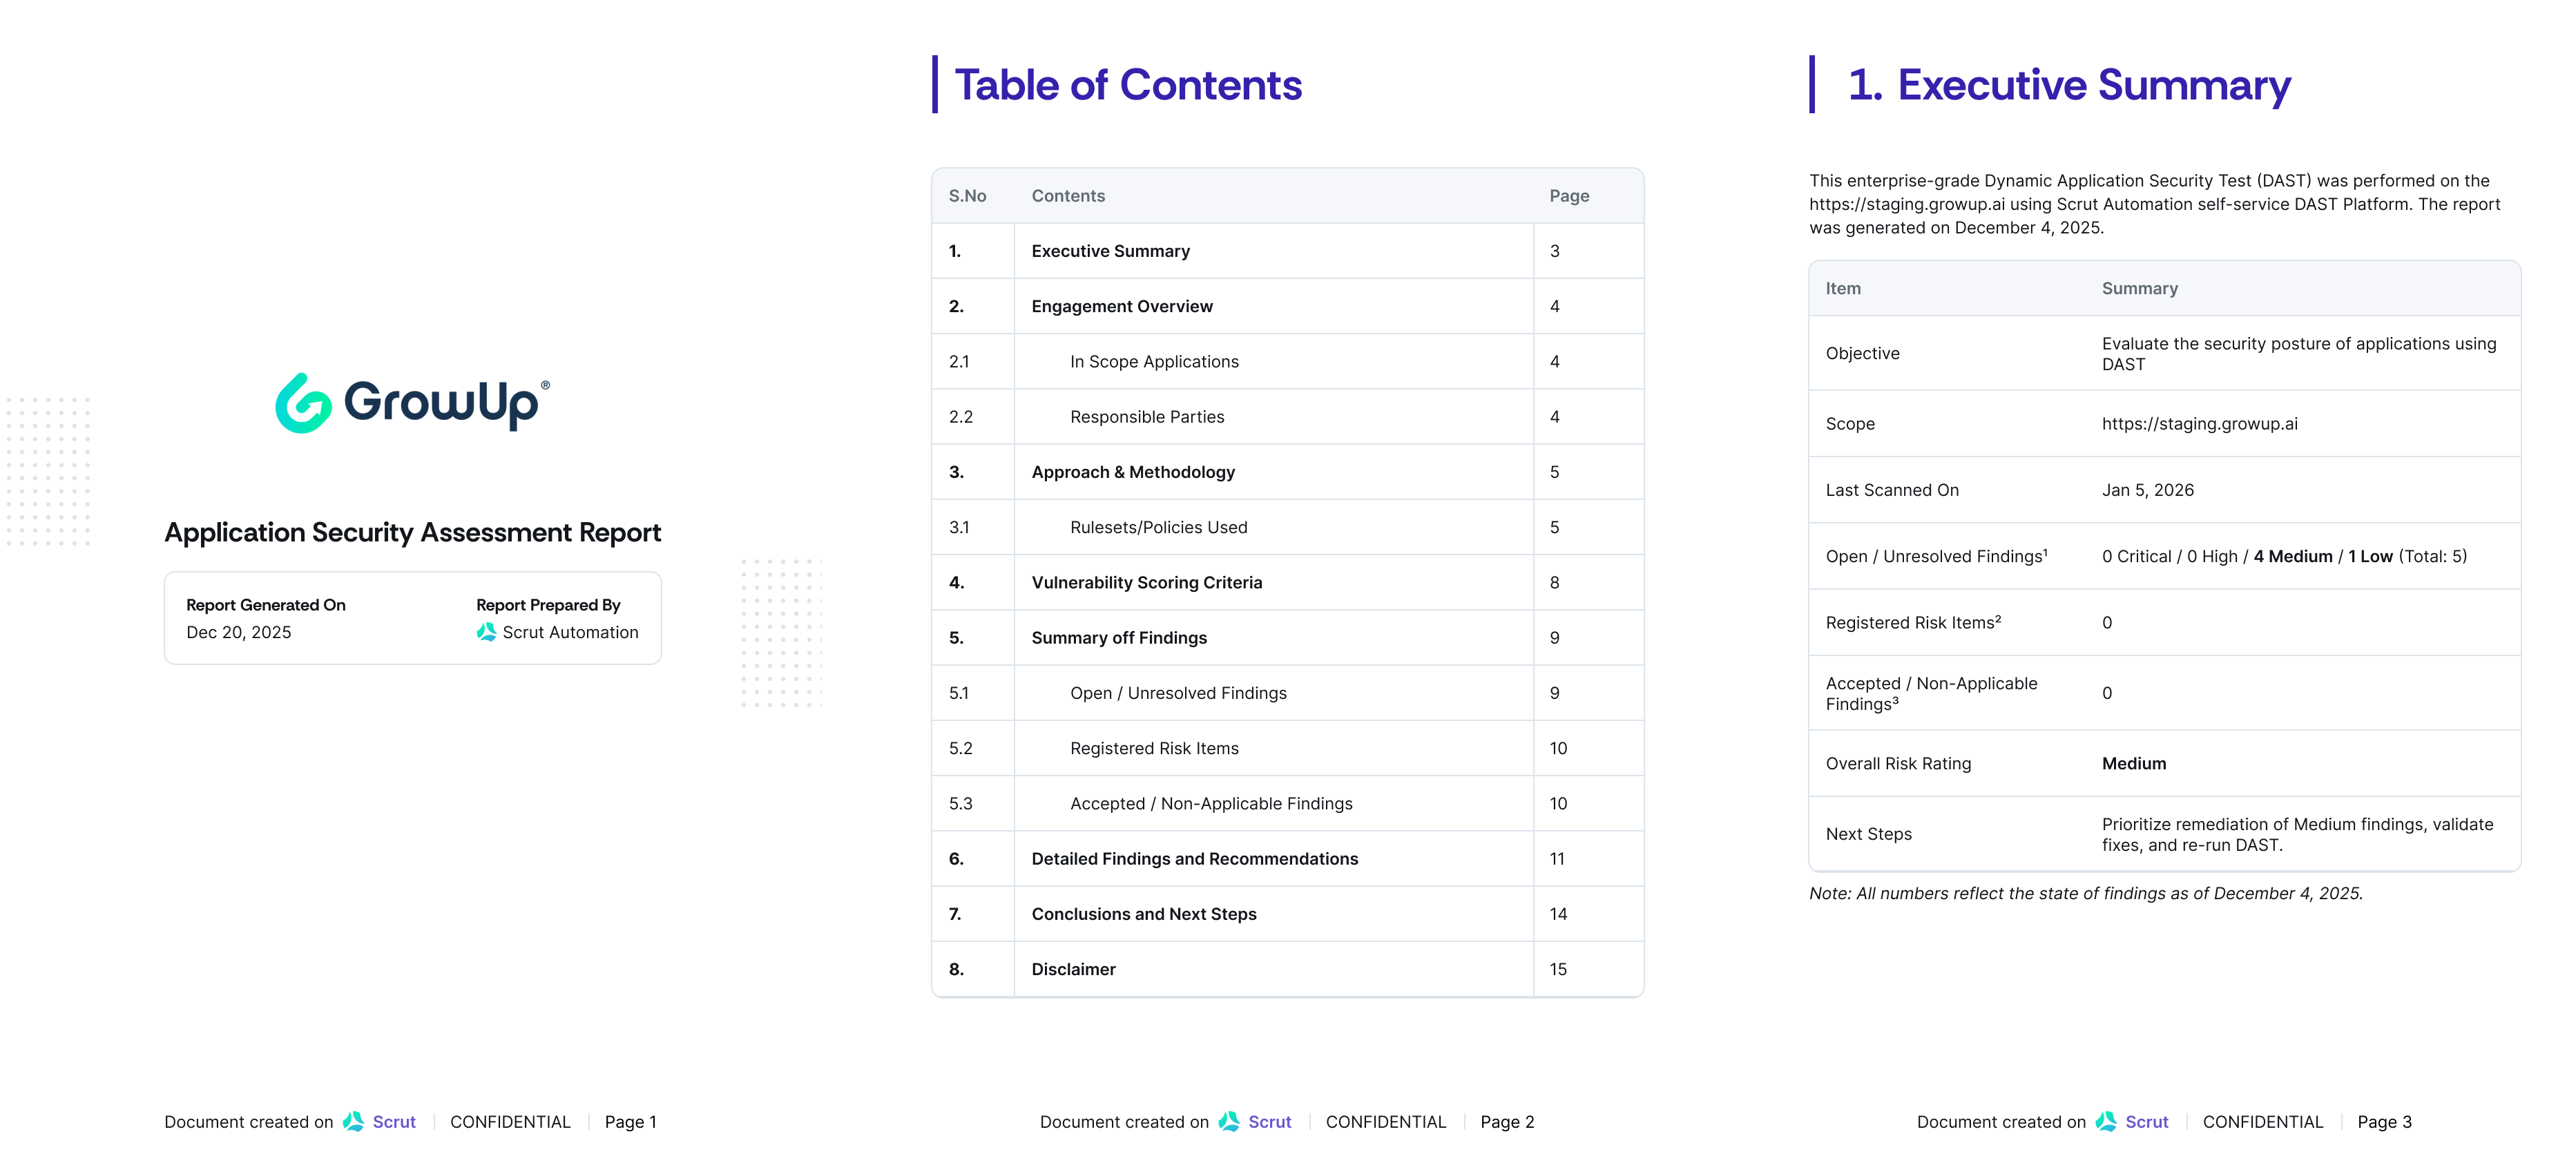Click the Scope URL staging.growup.ai
Screen dimensions: 2576x1163
click(x=2199, y=423)
